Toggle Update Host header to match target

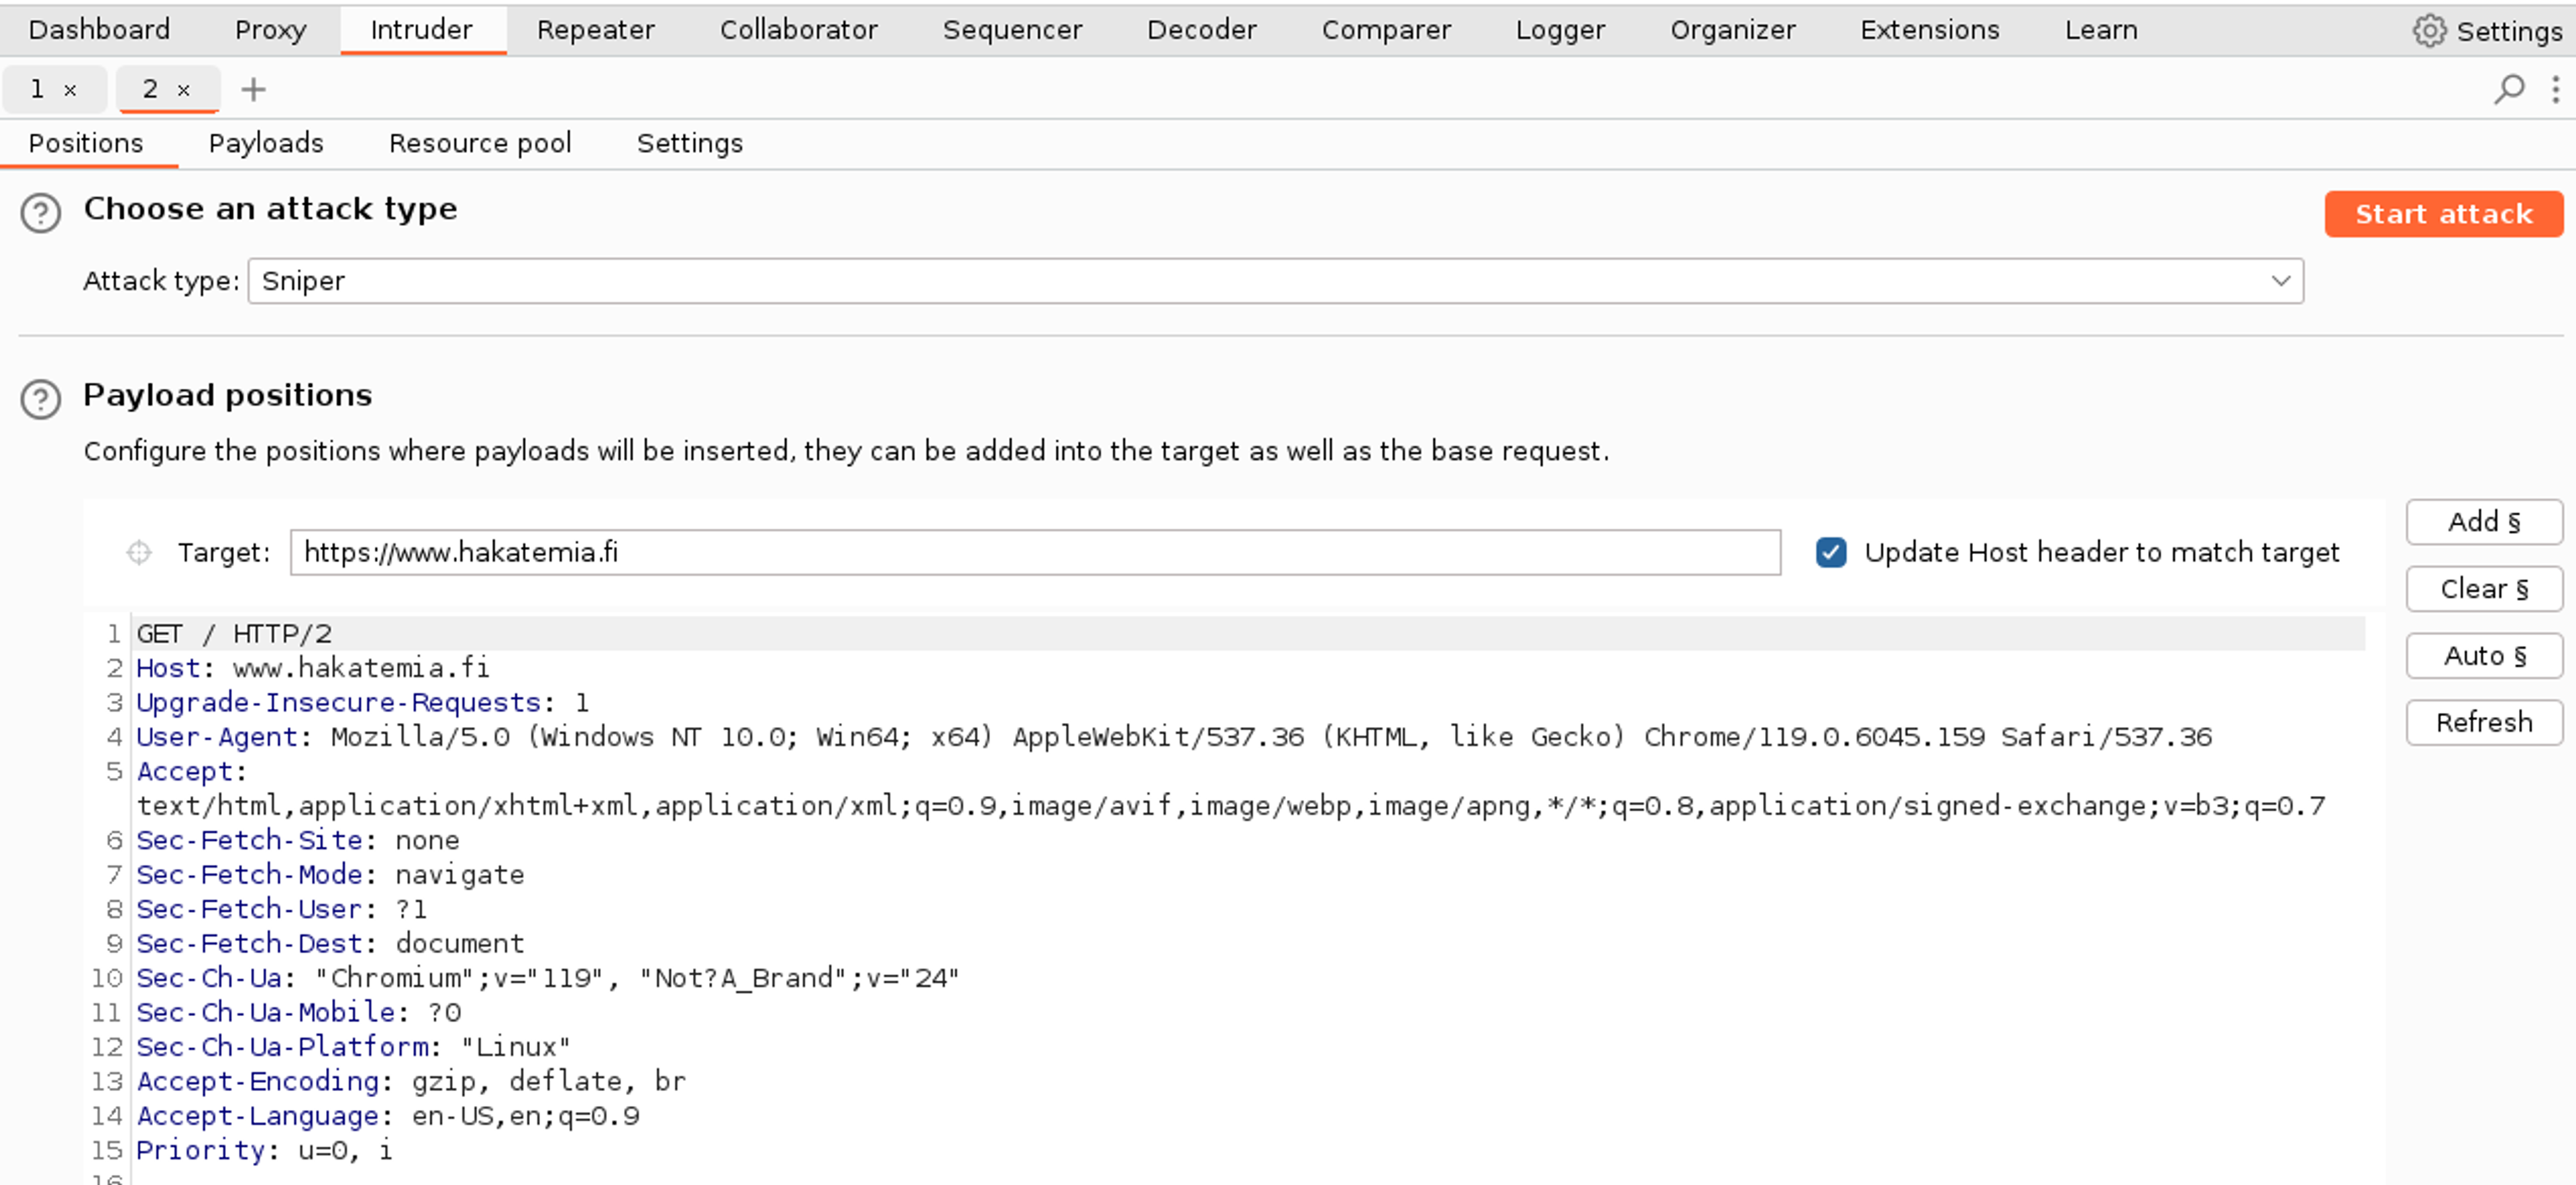[x=1831, y=552]
